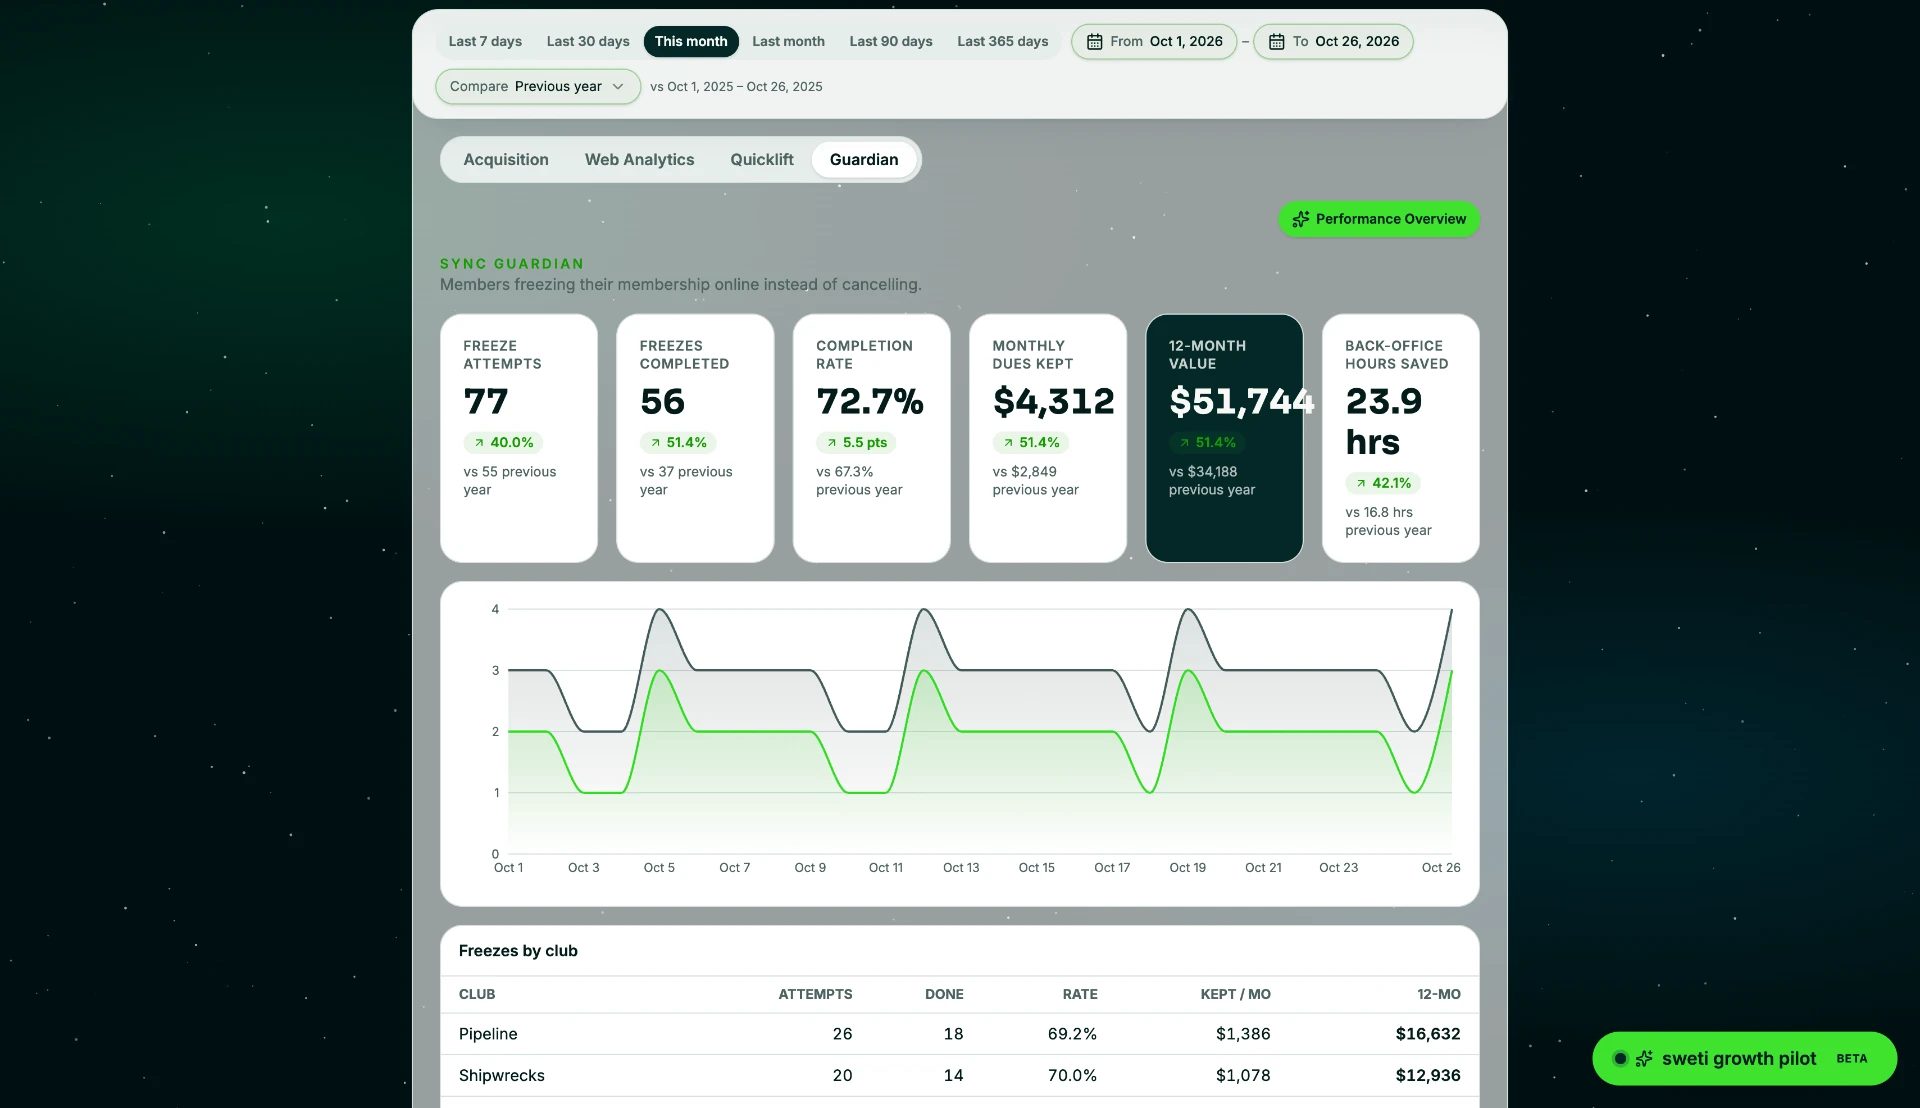This screenshot has height=1108, width=1920.
Task: Select the Back-Office Hours Saved card
Action: coord(1400,438)
